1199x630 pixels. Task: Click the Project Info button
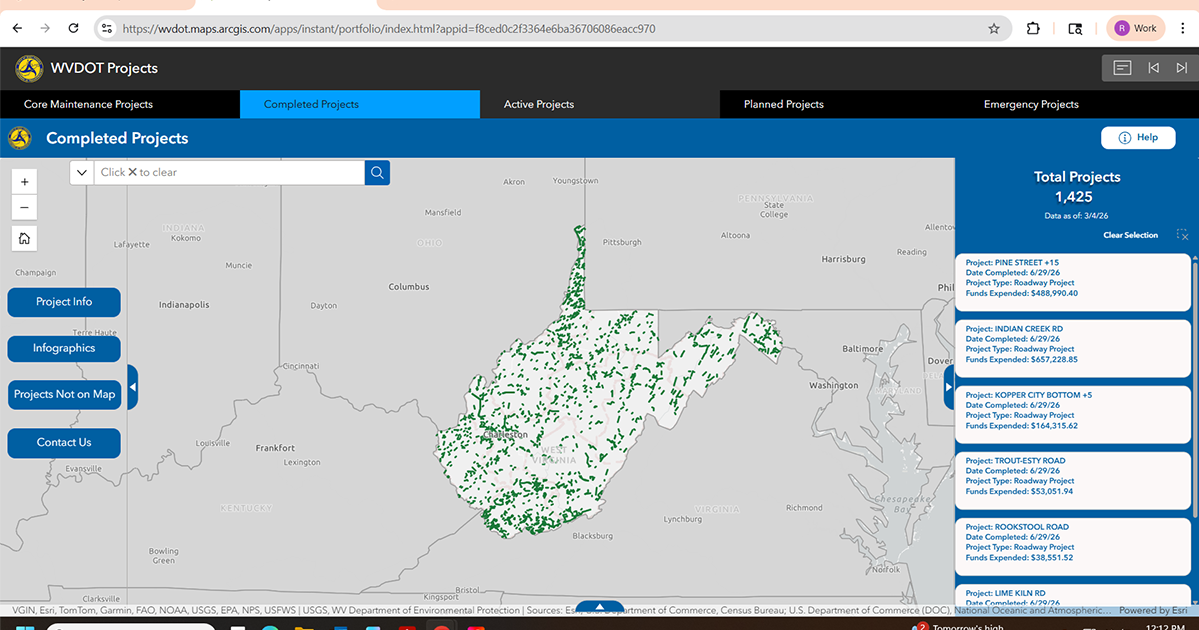pos(64,302)
